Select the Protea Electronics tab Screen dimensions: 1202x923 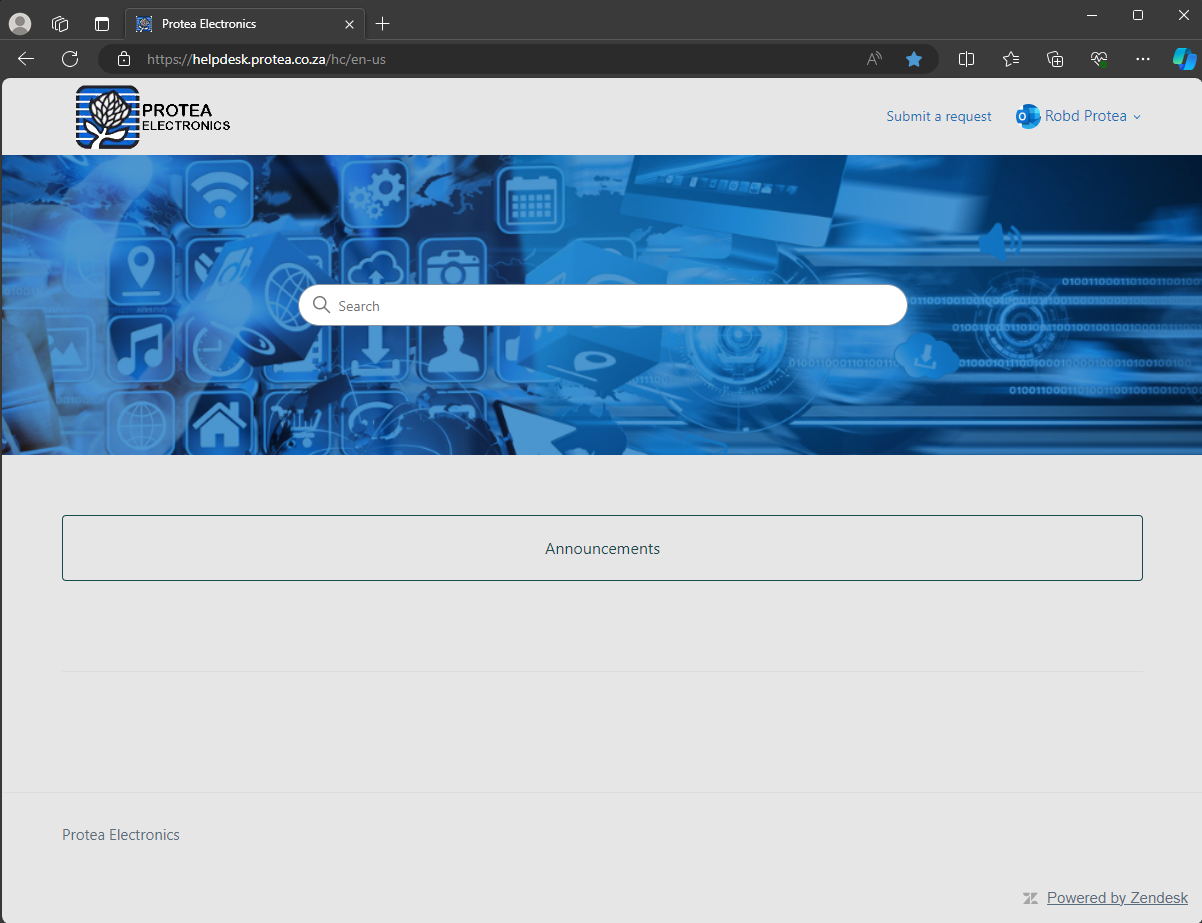pyautogui.click(x=240, y=23)
